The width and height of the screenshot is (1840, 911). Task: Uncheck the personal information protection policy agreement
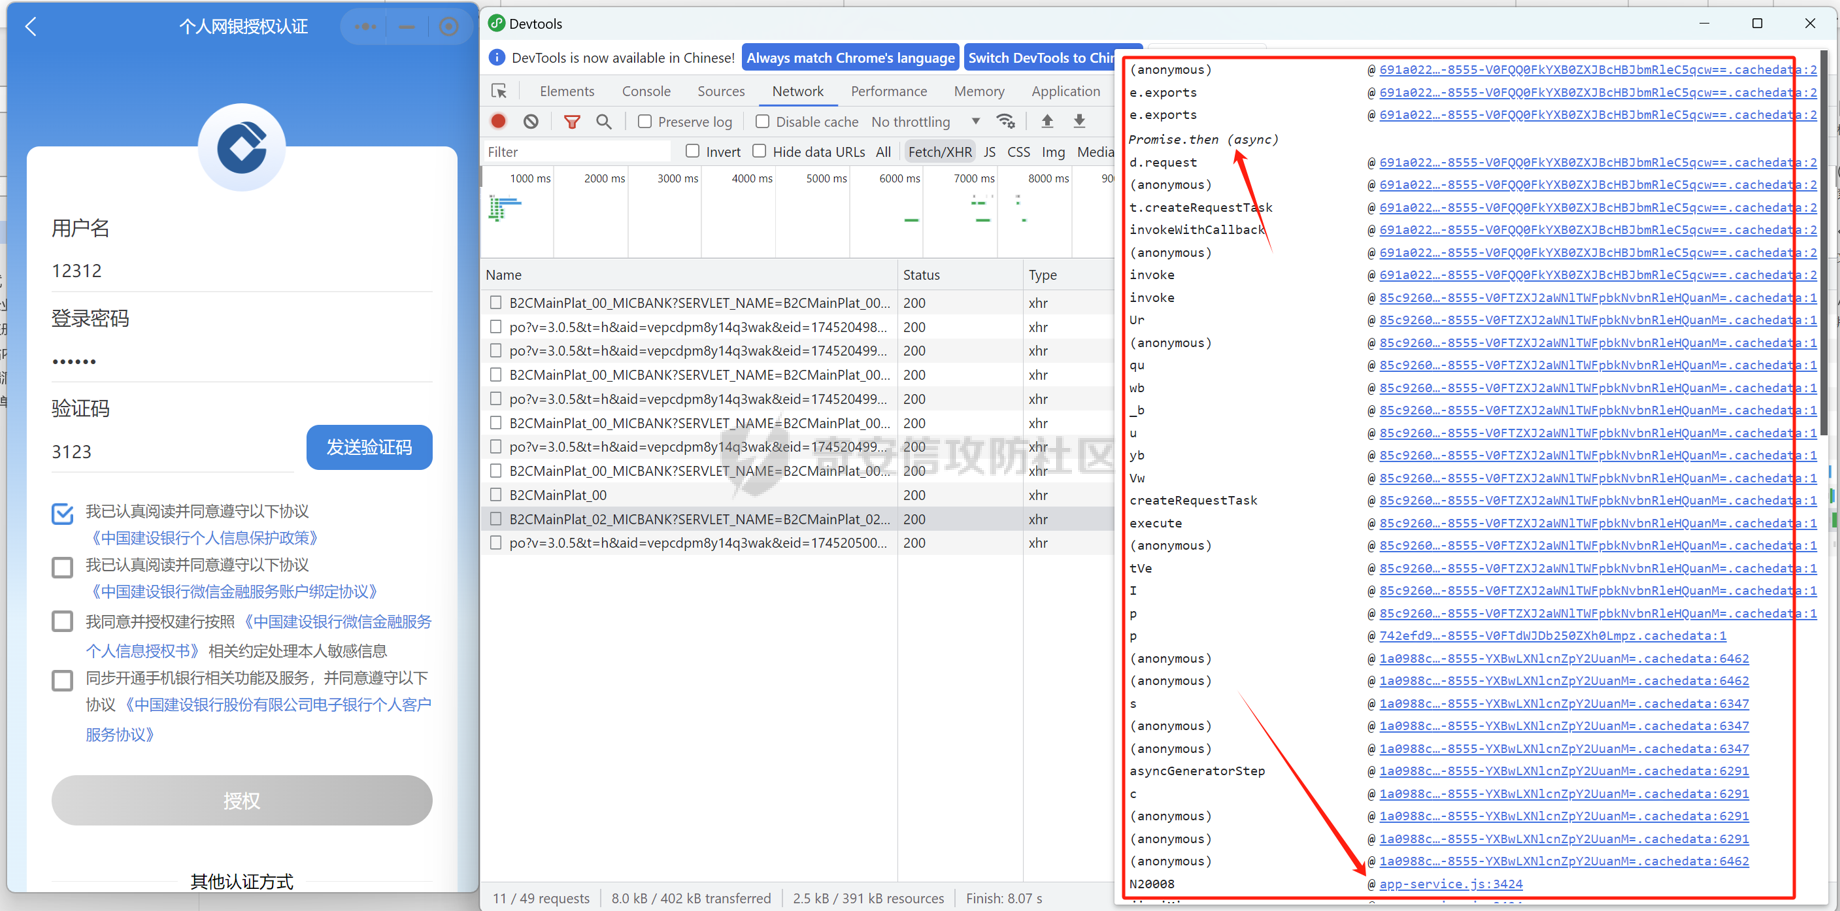[62, 513]
